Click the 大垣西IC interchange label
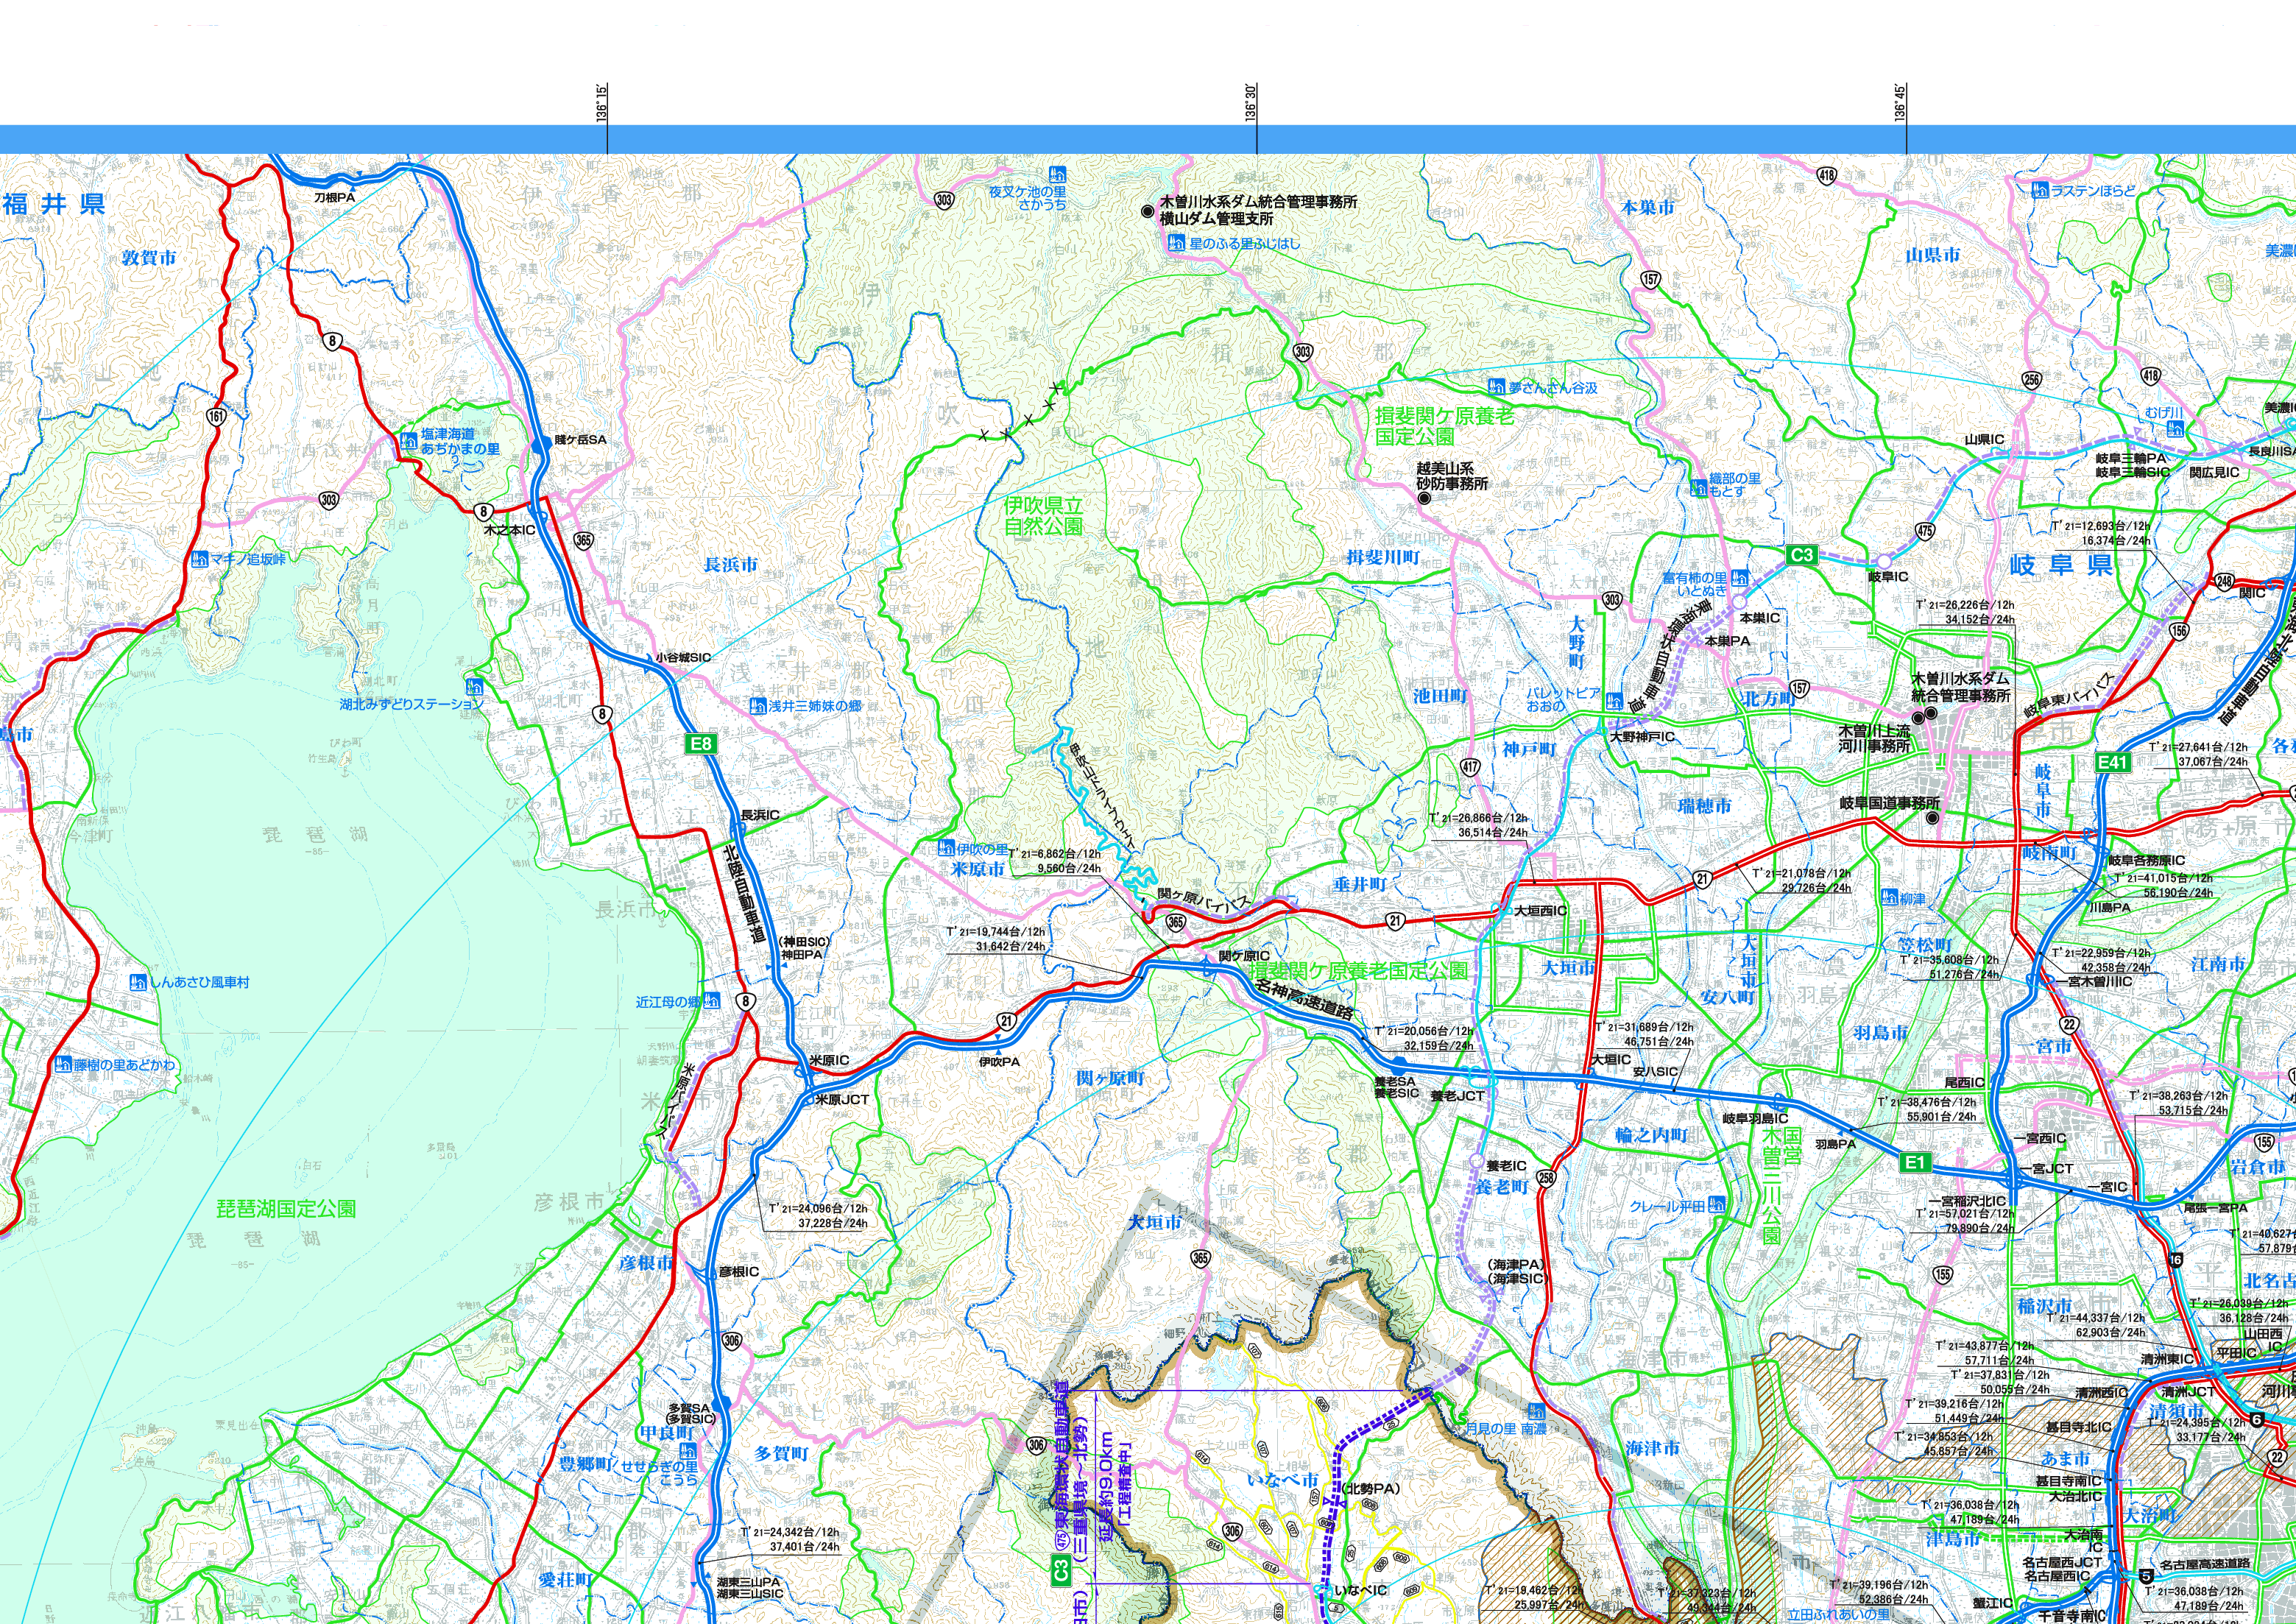2296x1624 pixels. pos(1541,911)
